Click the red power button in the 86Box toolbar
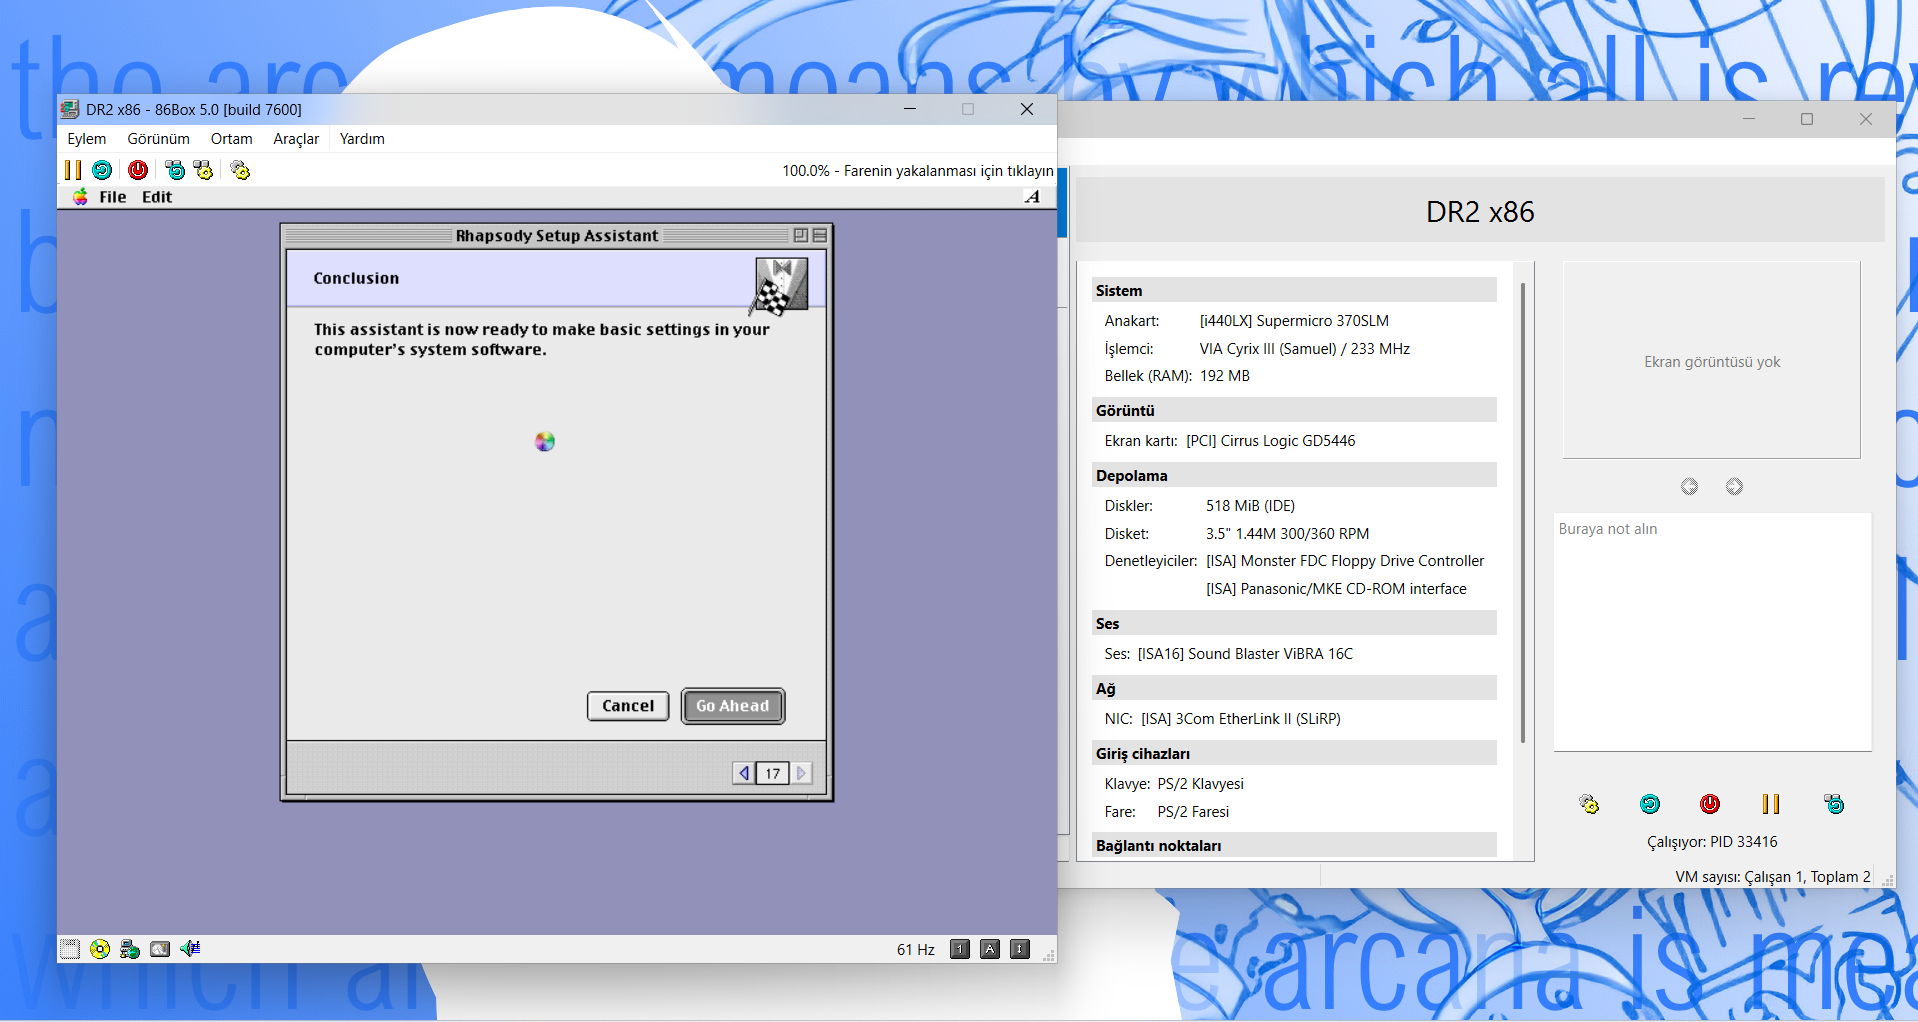Viewport: 1918px width, 1022px height. coord(138,170)
